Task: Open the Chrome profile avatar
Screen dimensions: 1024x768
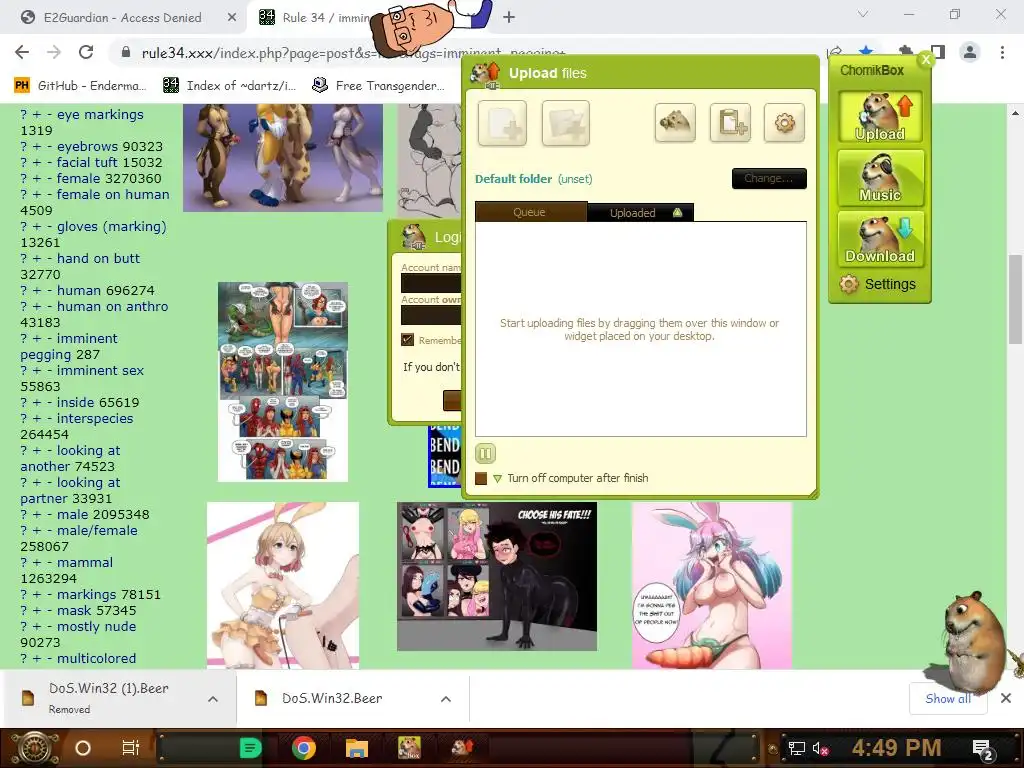Action: coord(970,52)
